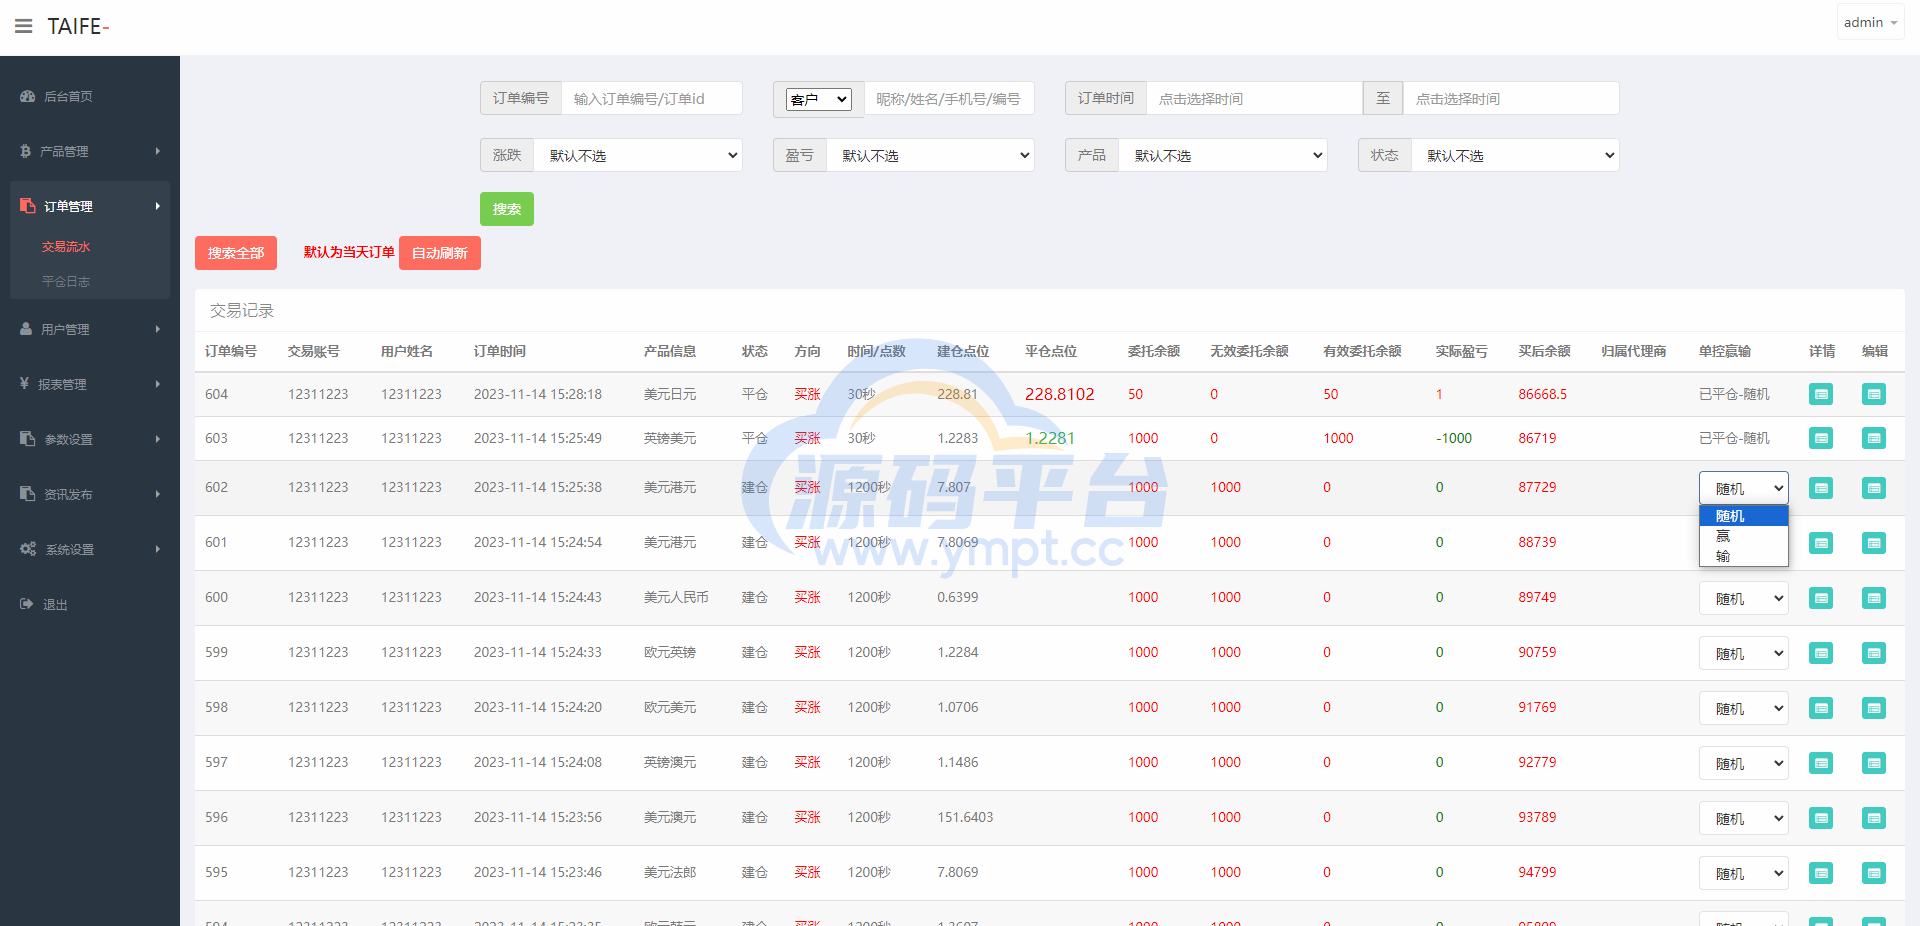The height and width of the screenshot is (926, 1920).
Task: Open the 涨跌 filter dropdown
Action: pyautogui.click(x=638, y=155)
